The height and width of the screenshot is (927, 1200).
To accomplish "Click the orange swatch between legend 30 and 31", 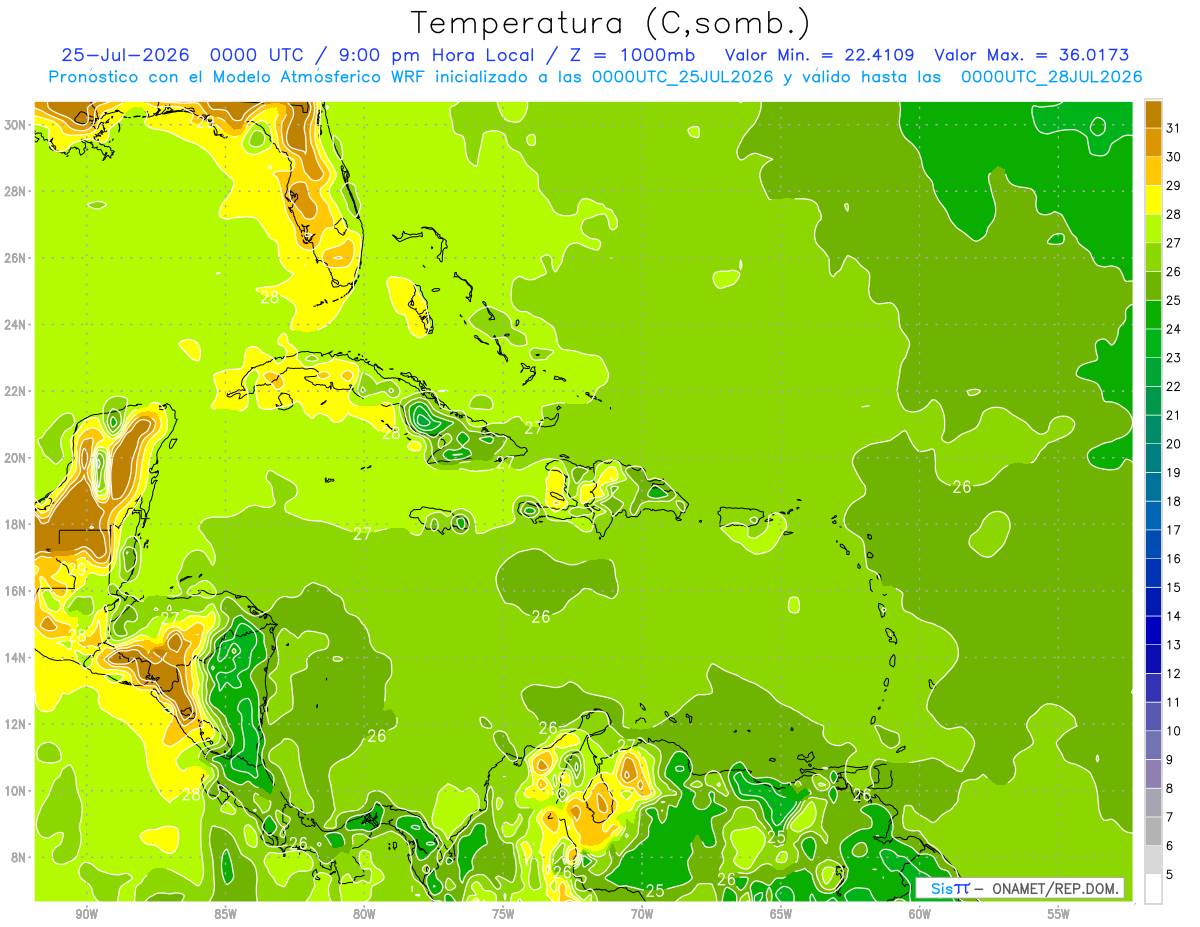I will click(x=1153, y=143).
